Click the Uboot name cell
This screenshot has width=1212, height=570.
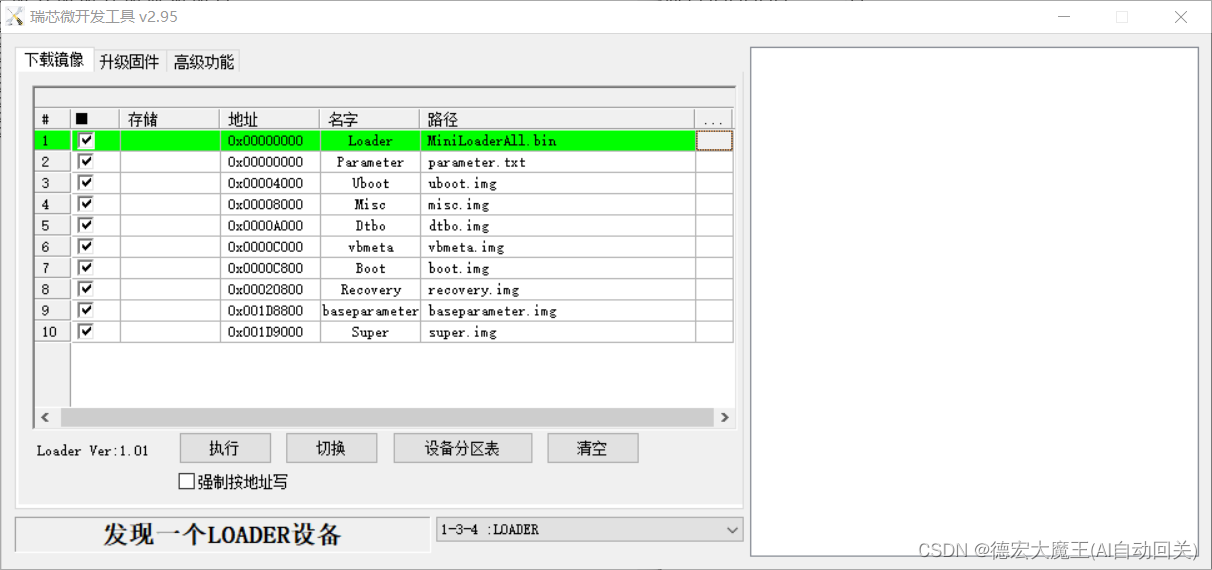point(370,183)
